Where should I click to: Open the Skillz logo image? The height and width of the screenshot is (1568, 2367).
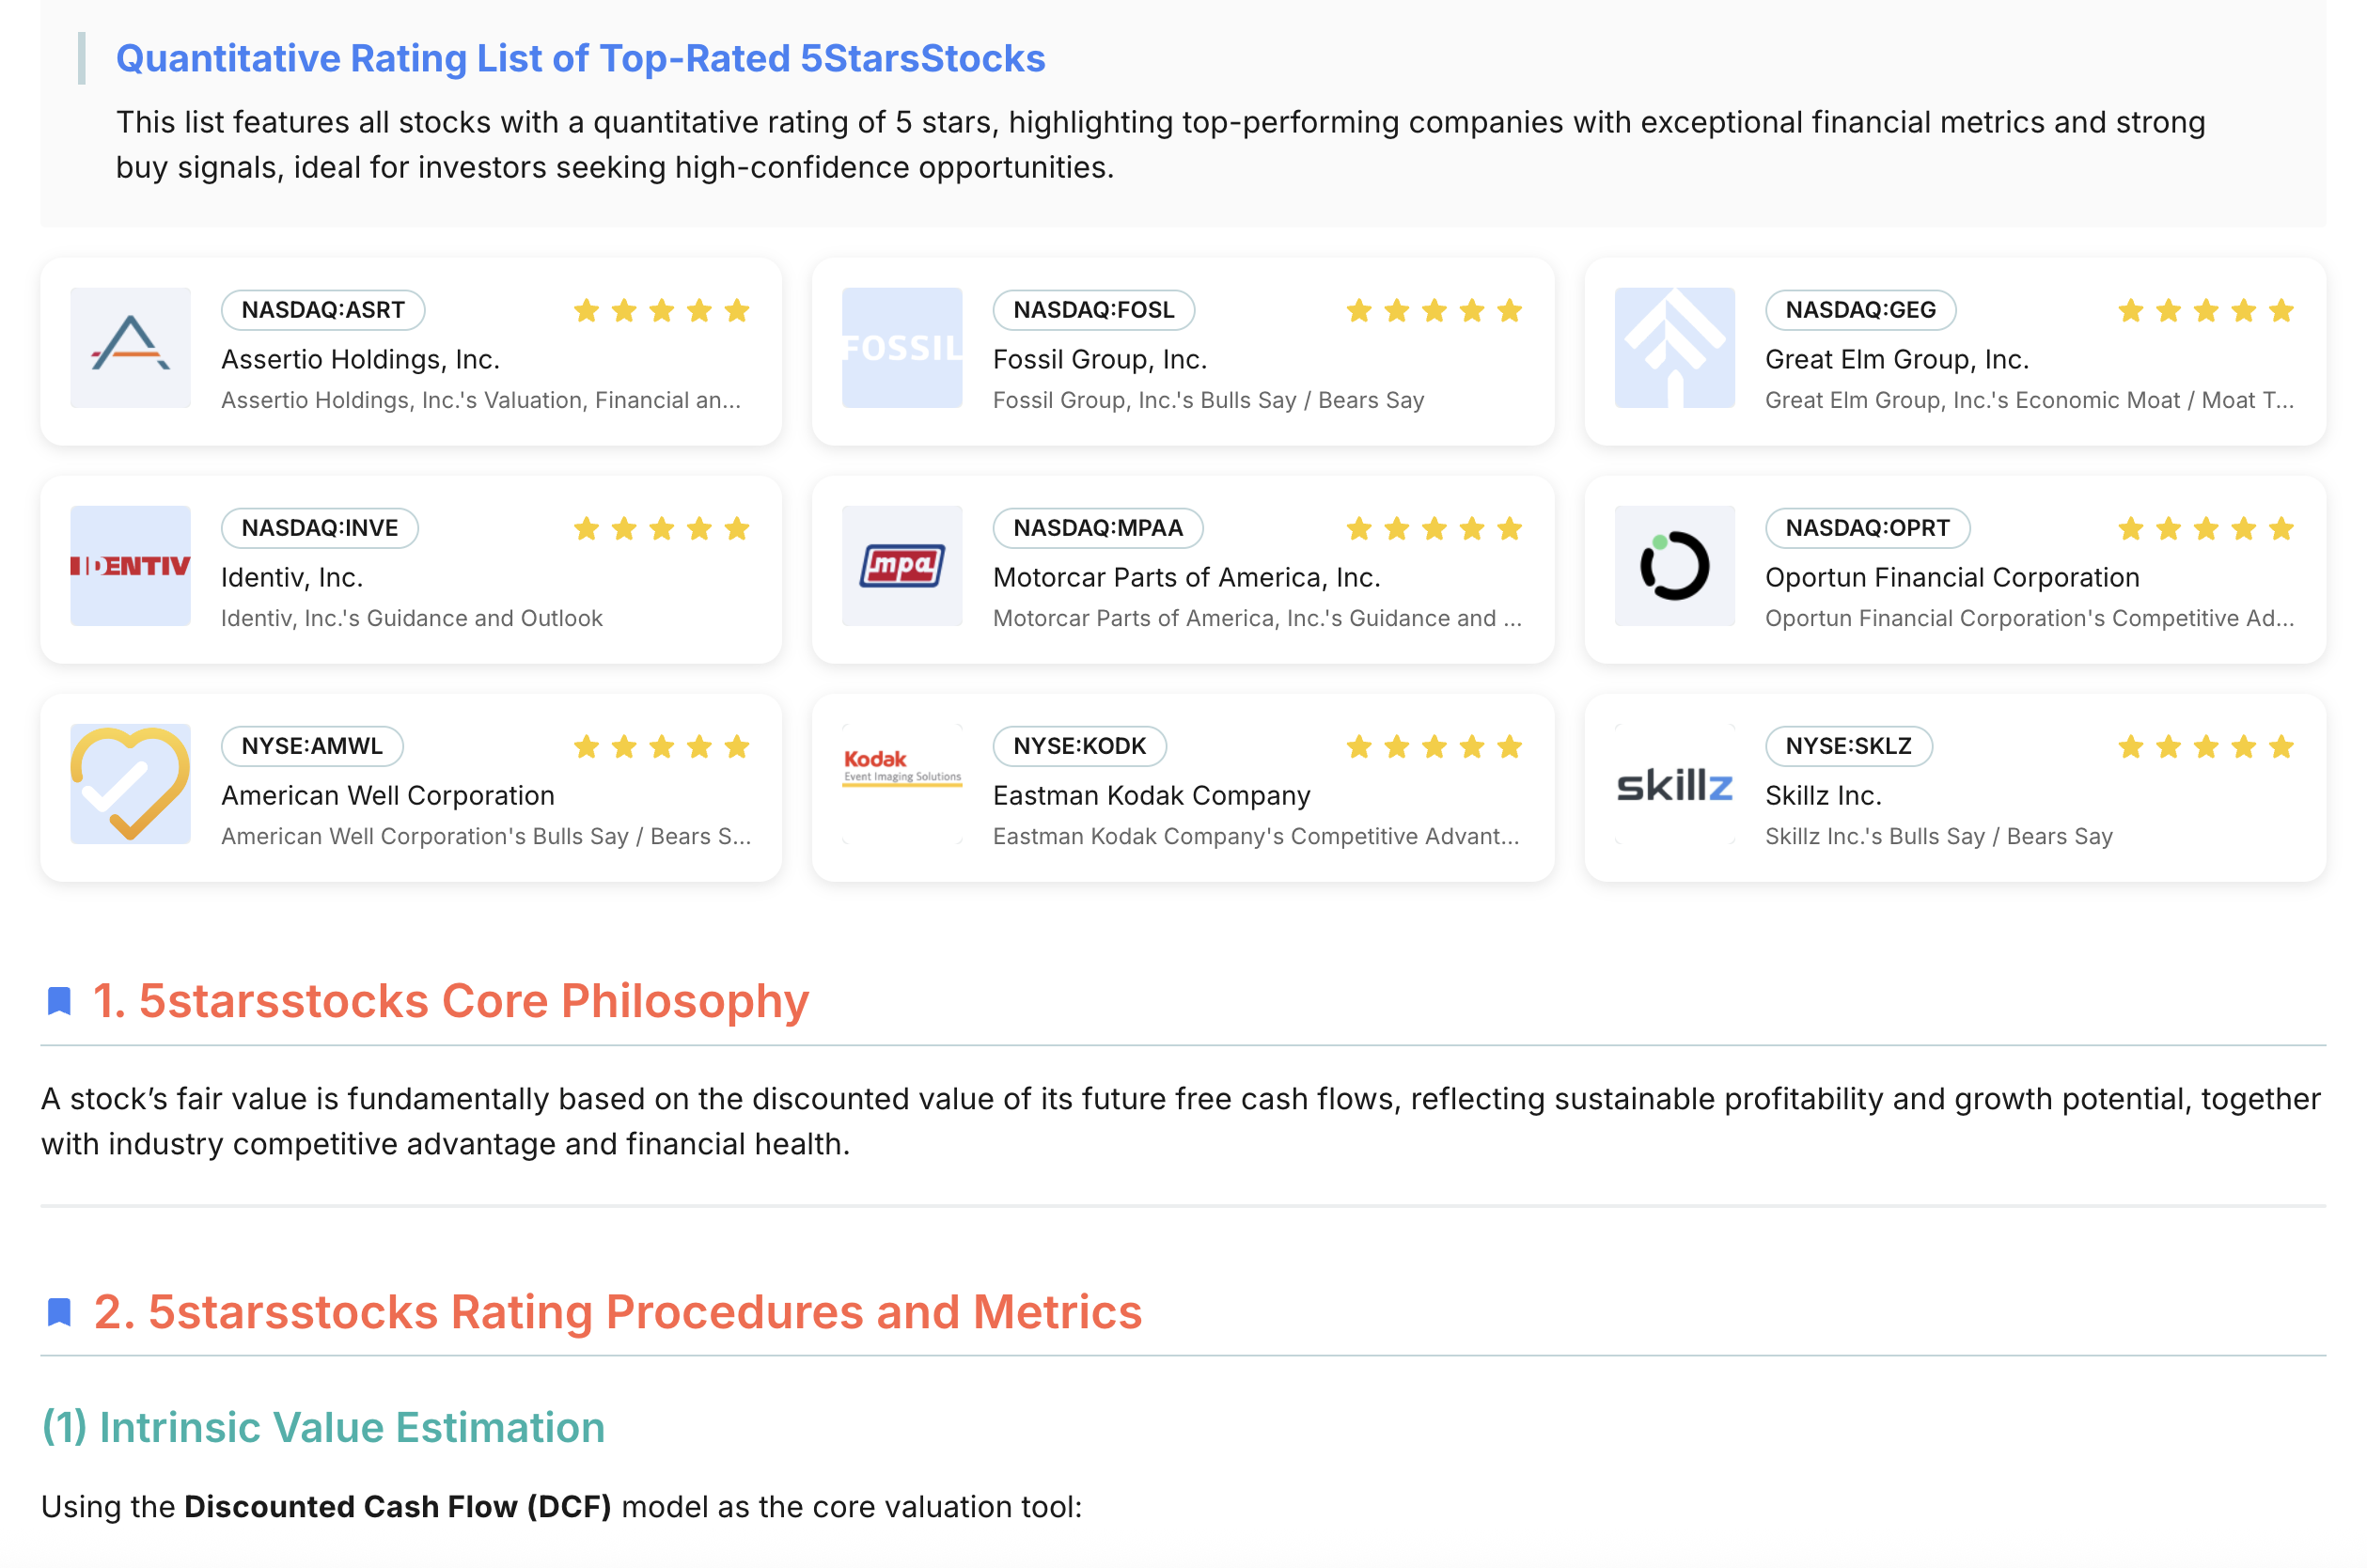pyautogui.click(x=1674, y=784)
